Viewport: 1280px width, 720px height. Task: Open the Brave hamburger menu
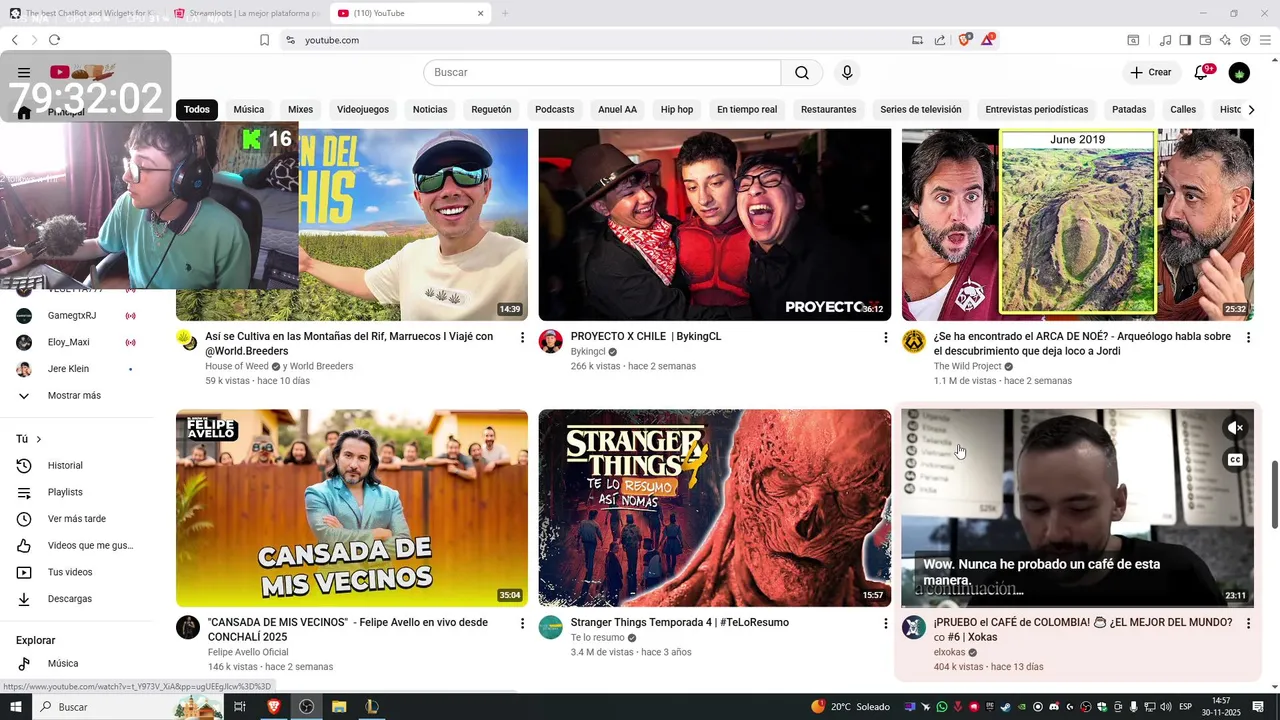pyautogui.click(x=1265, y=40)
